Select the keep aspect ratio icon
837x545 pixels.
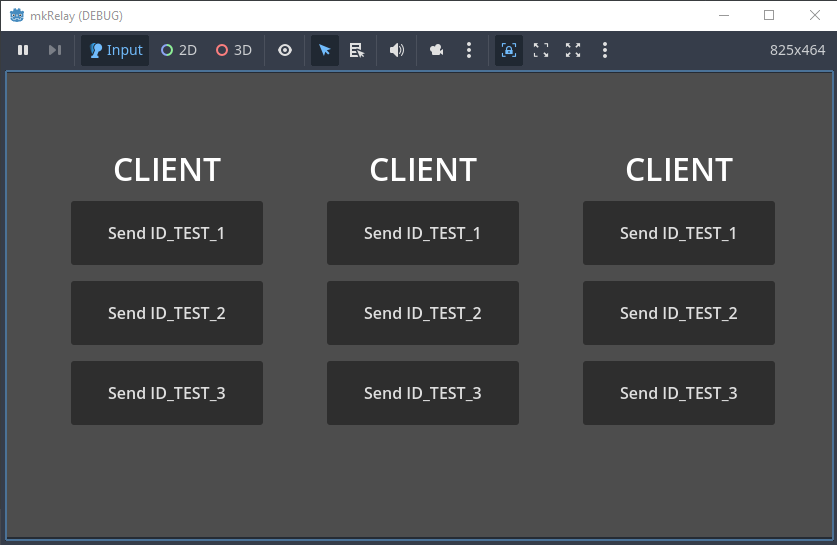(541, 50)
